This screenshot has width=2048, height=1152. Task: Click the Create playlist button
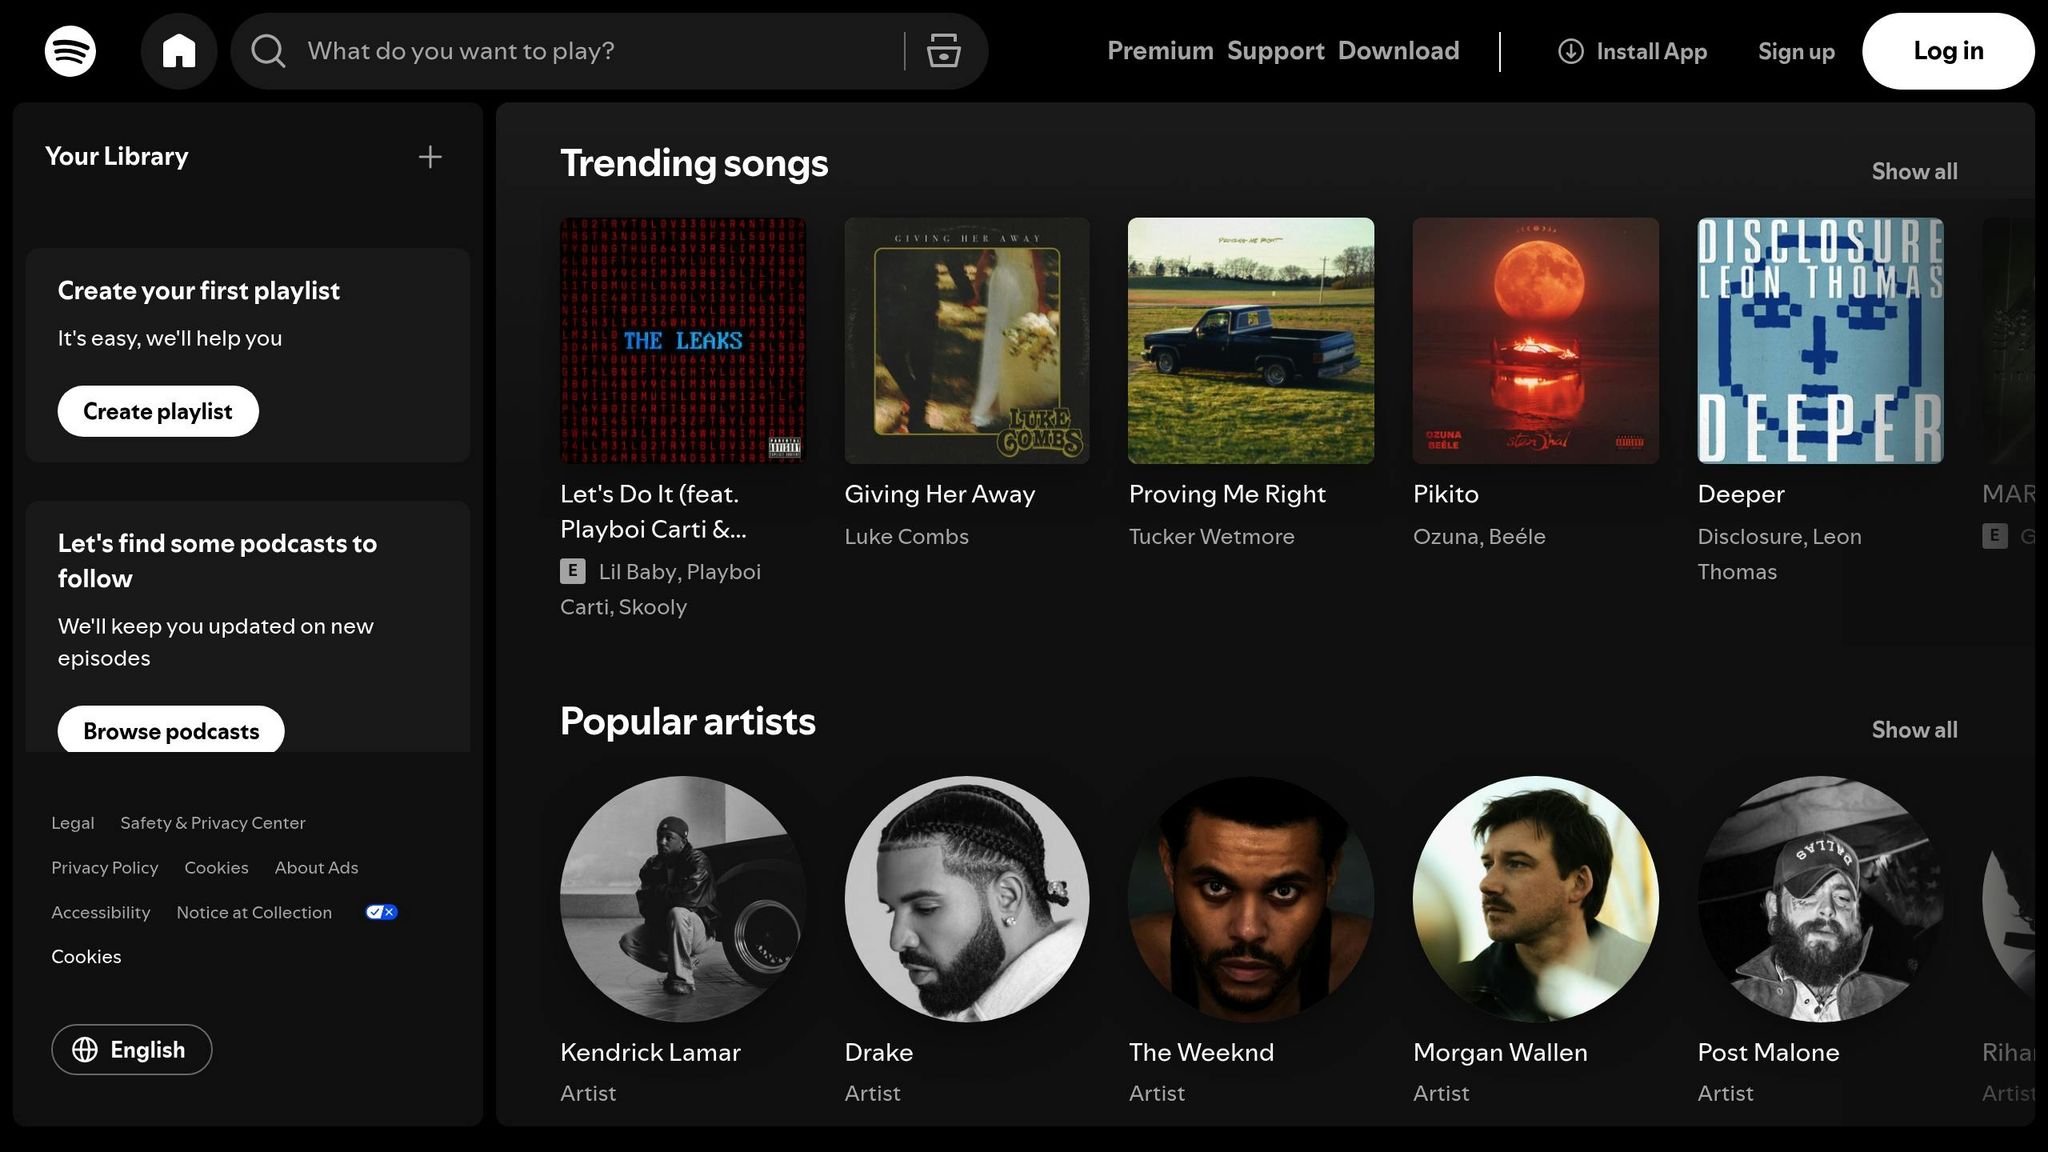(157, 411)
